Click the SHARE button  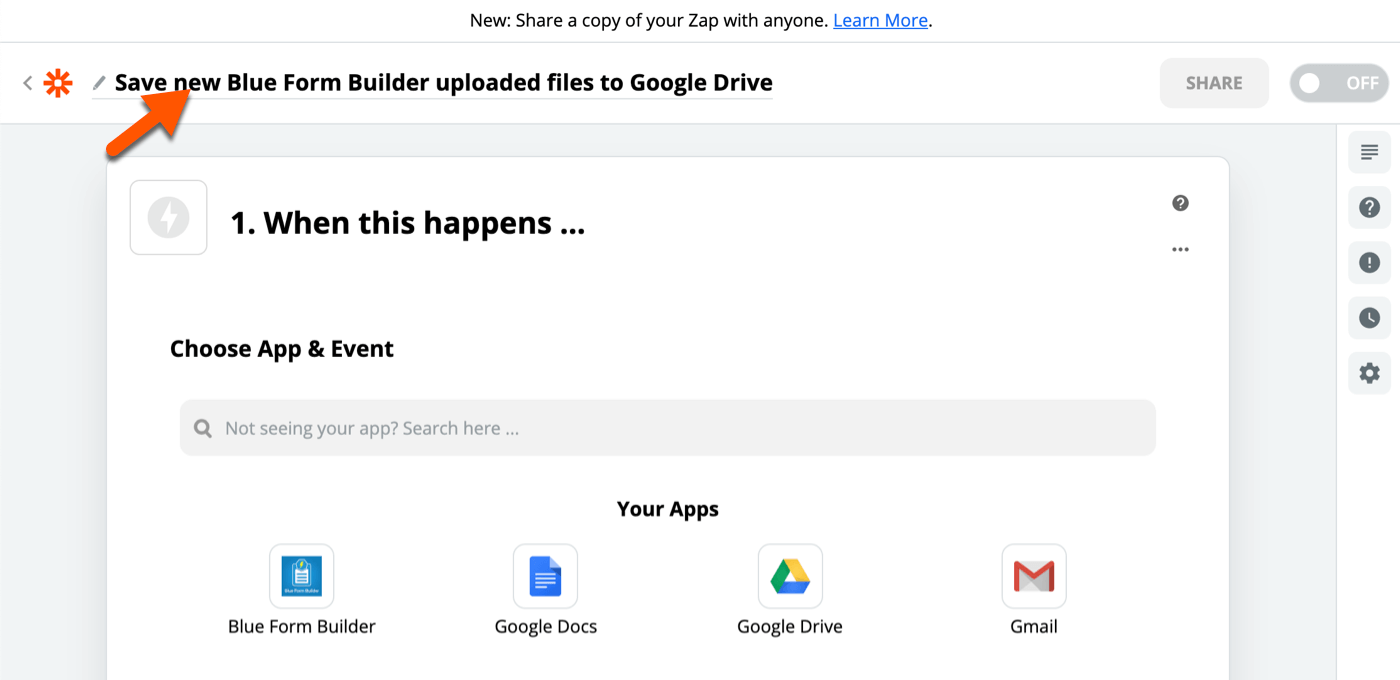1214,83
